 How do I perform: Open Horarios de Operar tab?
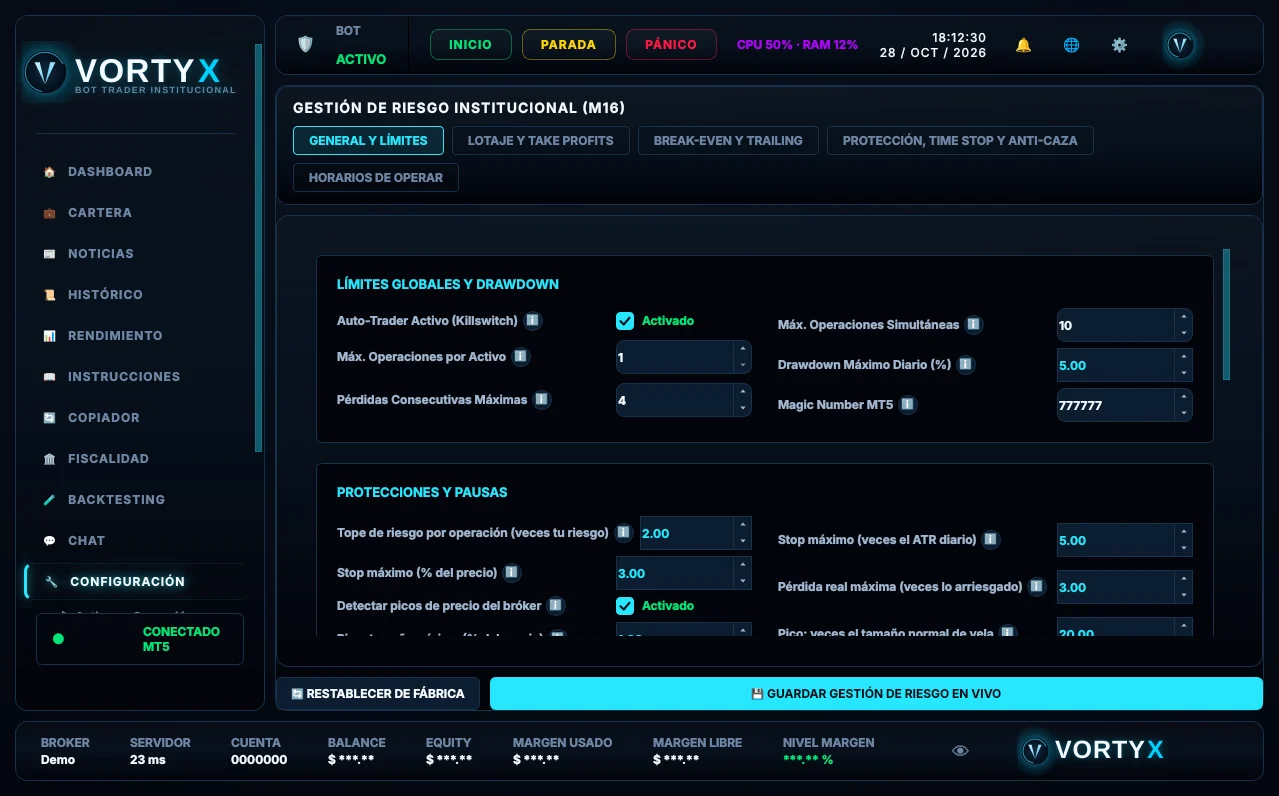(x=376, y=178)
